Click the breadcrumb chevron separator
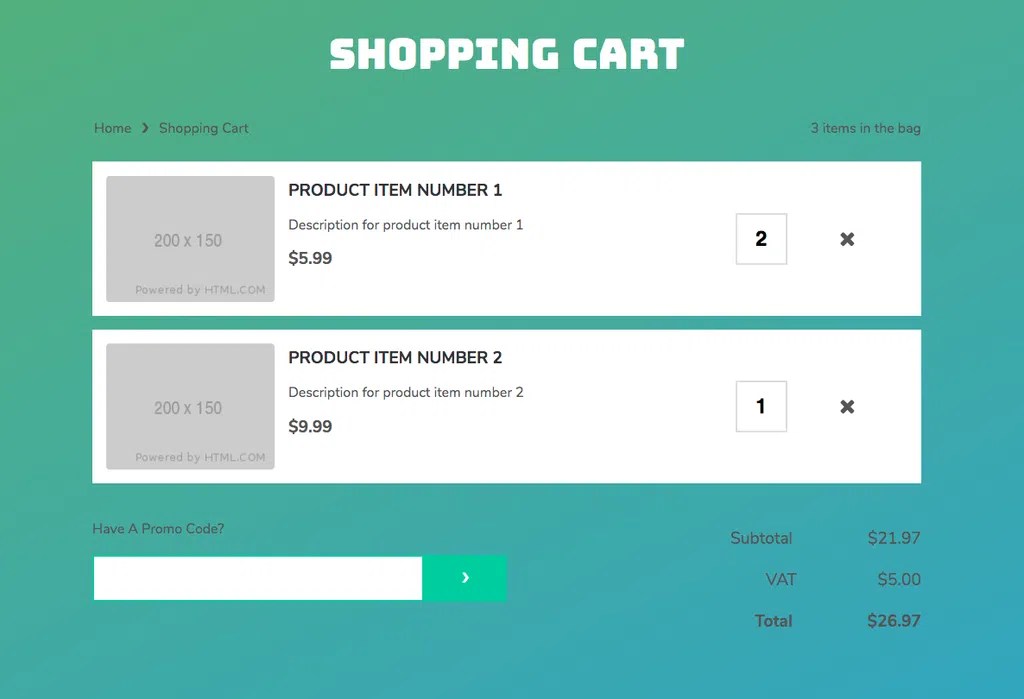This screenshot has width=1024, height=699. tap(145, 128)
